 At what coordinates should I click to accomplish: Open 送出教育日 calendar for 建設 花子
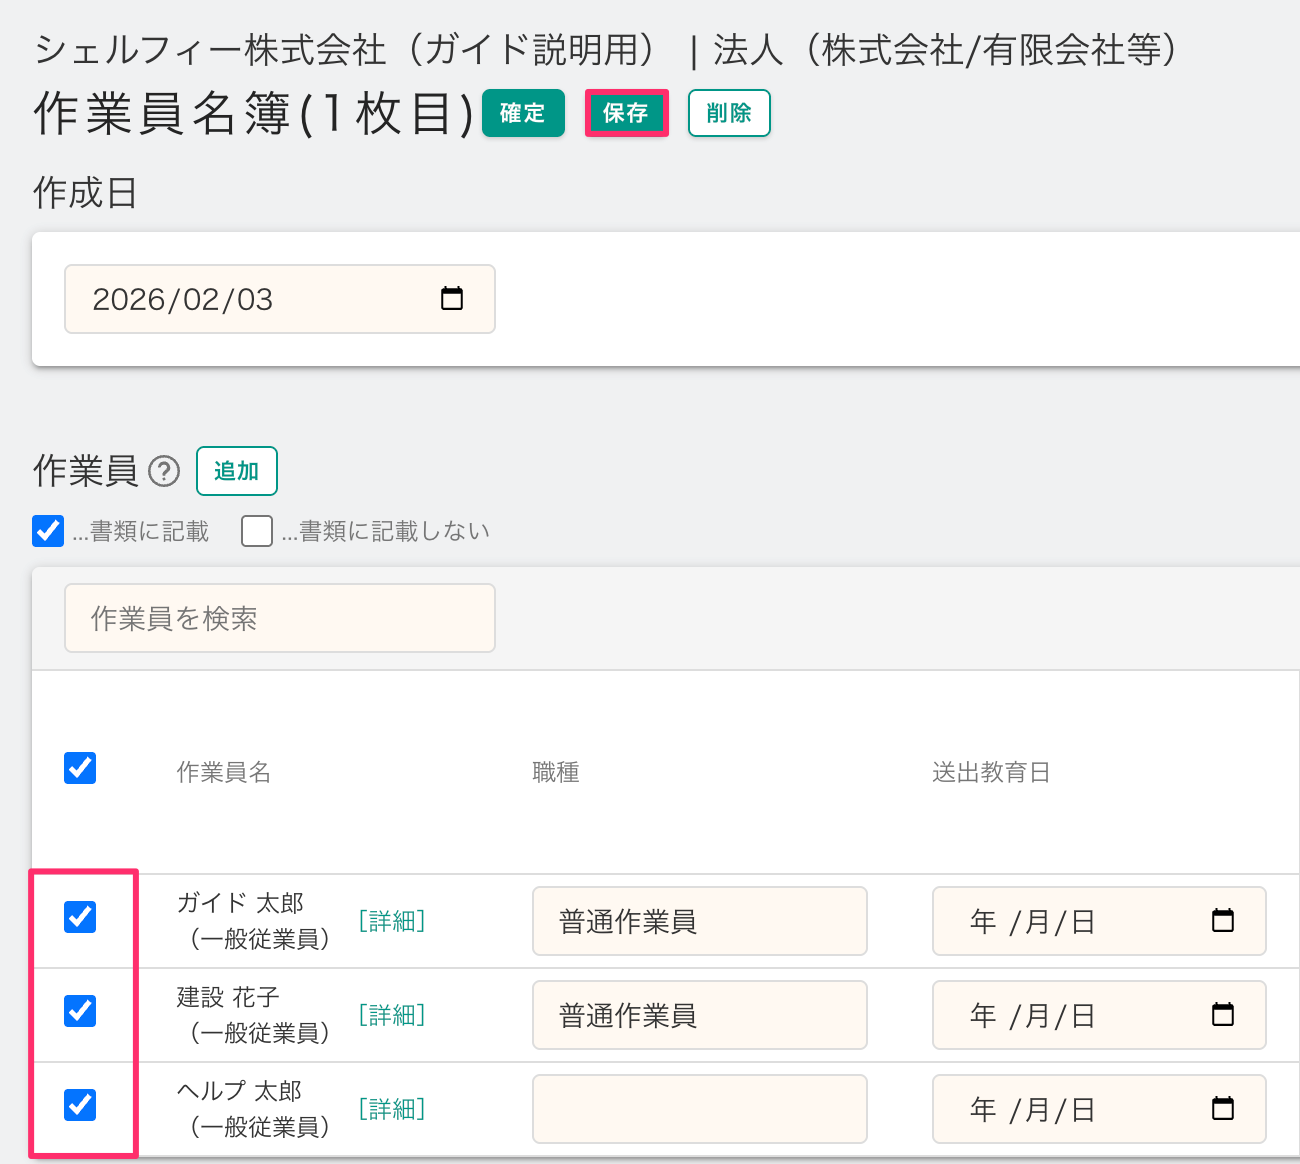1222,1015
